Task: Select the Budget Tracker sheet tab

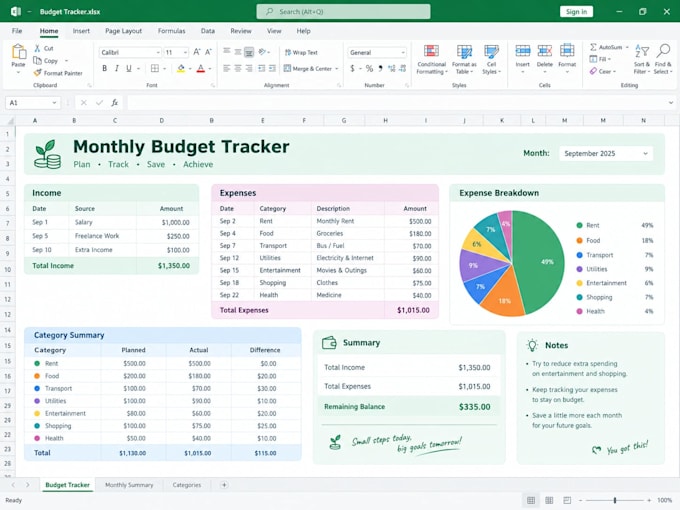Action: point(67,485)
